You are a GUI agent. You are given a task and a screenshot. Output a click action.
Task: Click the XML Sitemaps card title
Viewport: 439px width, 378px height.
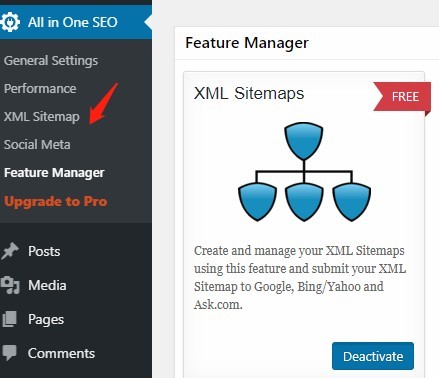249,93
